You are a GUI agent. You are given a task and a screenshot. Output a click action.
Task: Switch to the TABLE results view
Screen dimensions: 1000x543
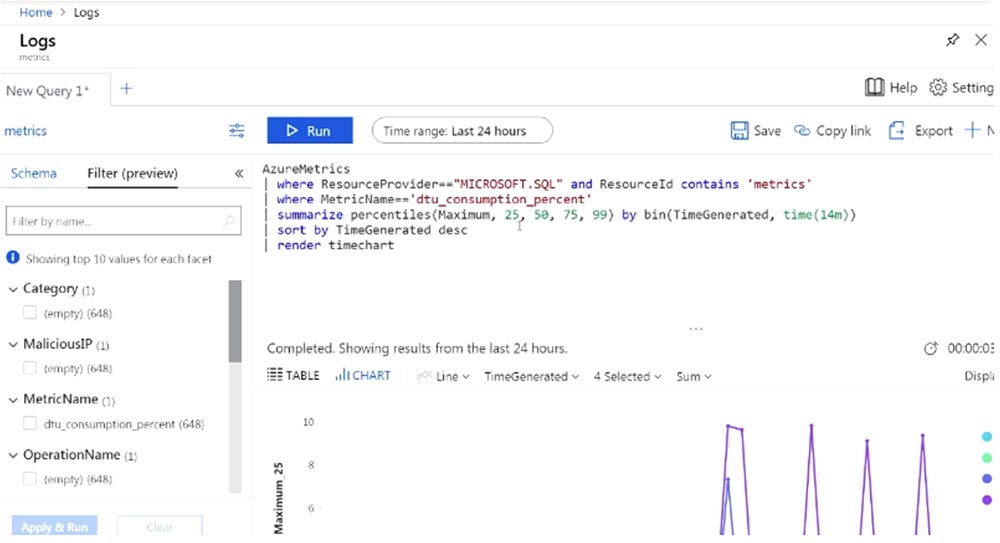pos(294,376)
